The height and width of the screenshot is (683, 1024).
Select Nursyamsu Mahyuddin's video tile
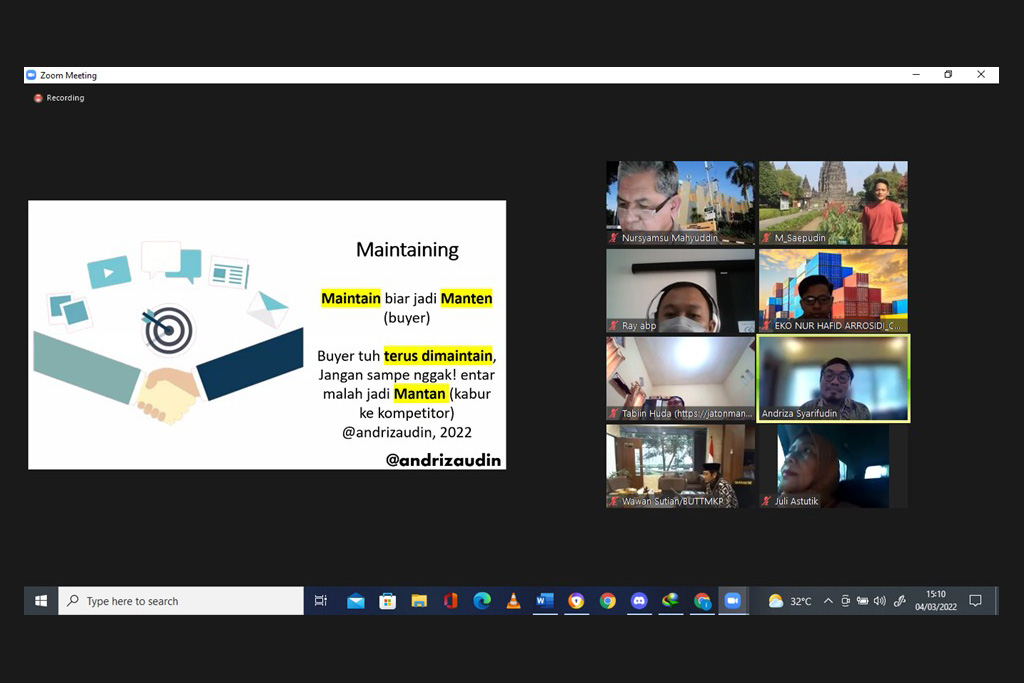point(681,202)
